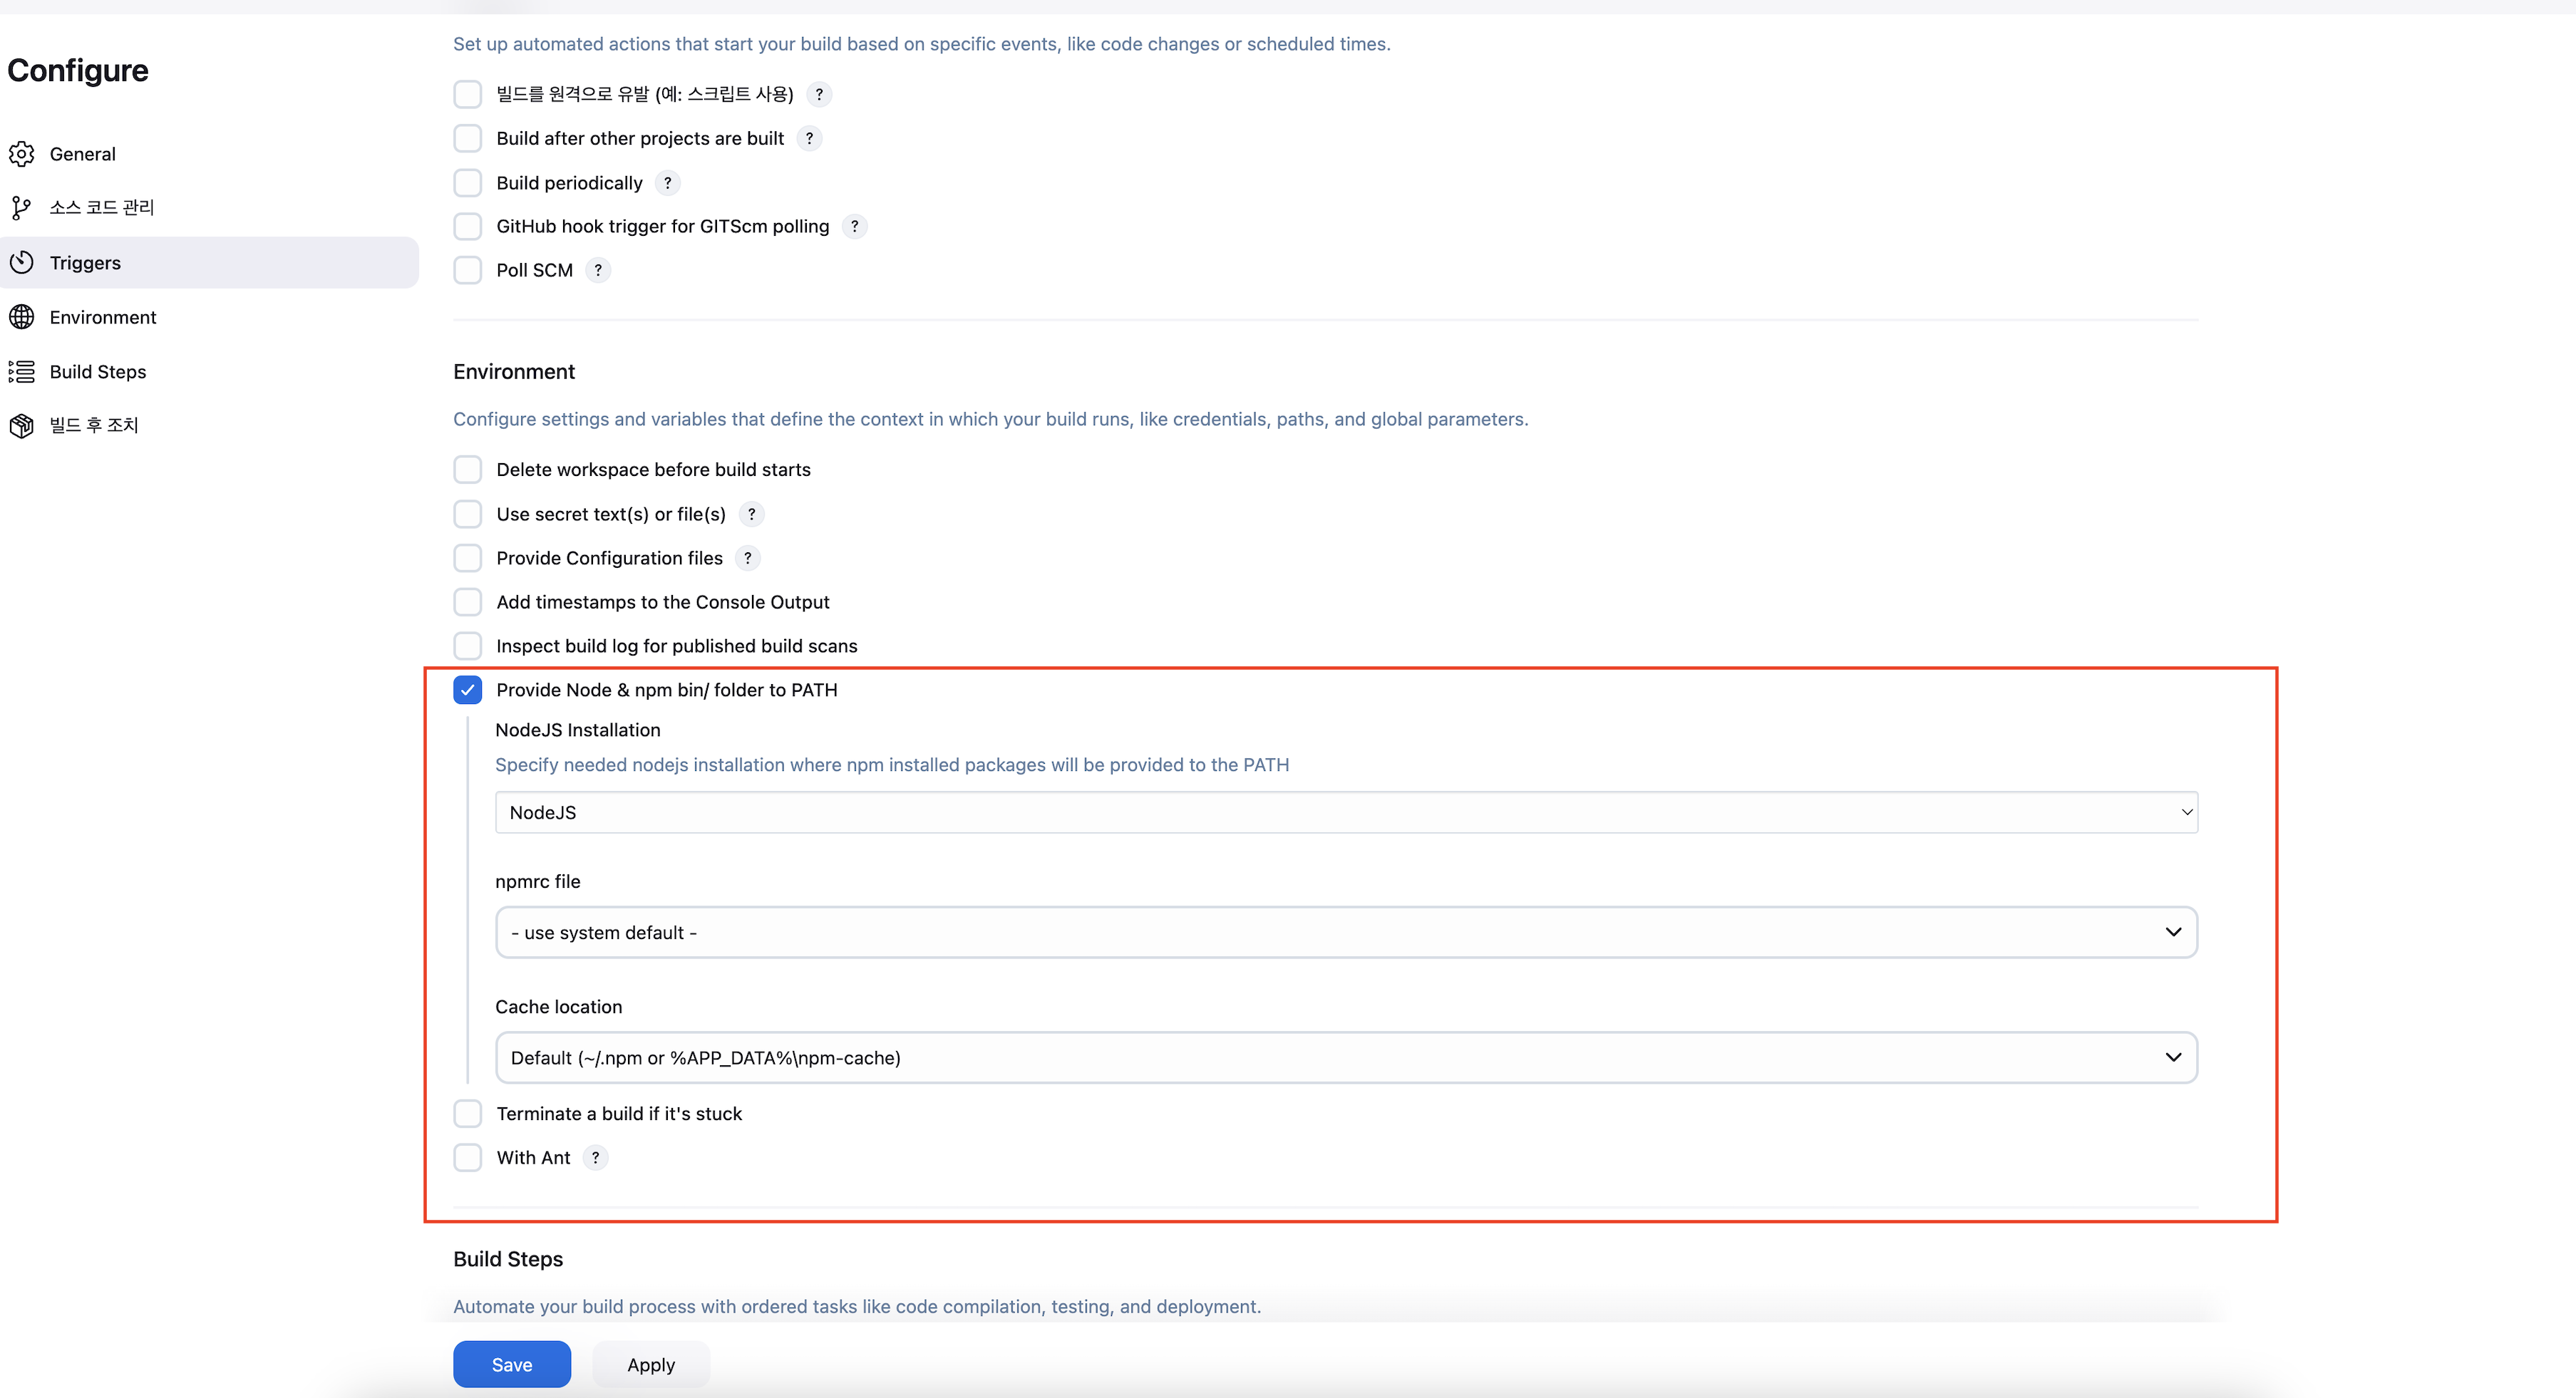The image size is (2576, 1398).
Task: Open the Cache location dropdown
Action: pos(1345,1058)
